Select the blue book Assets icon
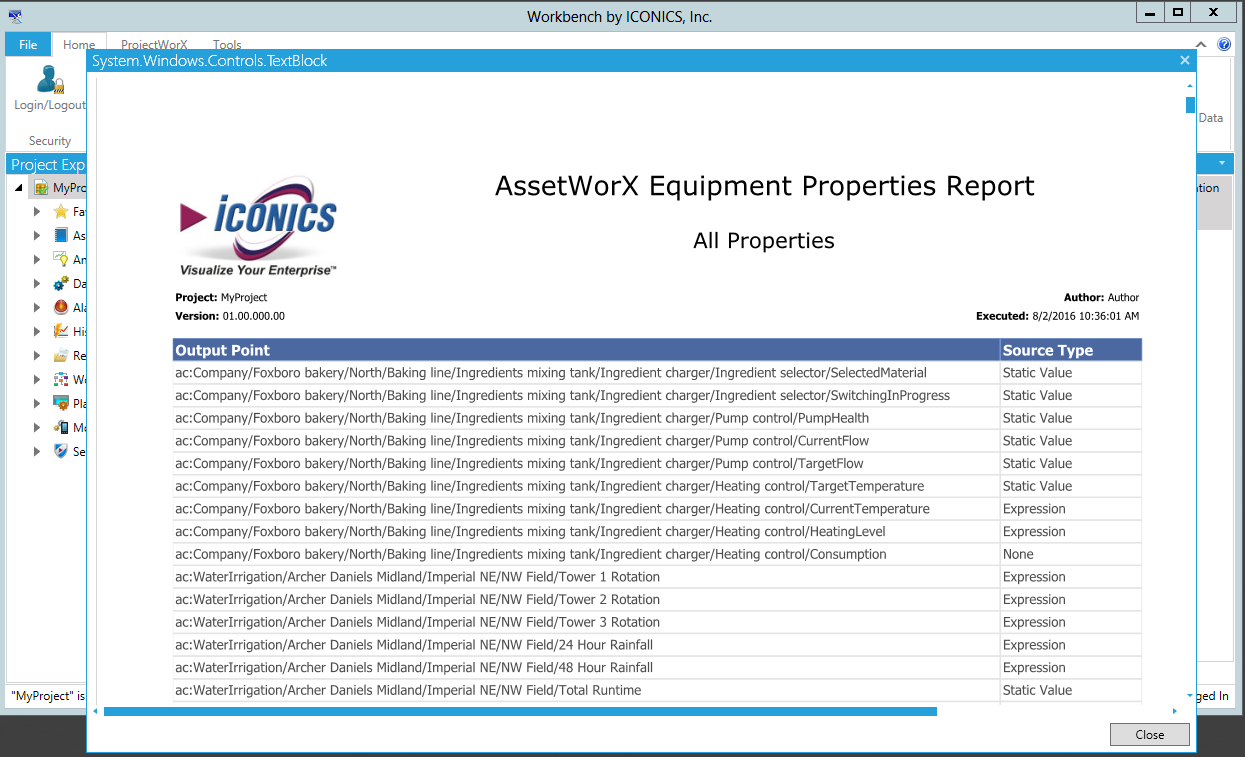The width and height of the screenshot is (1245, 757). coord(61,236)
